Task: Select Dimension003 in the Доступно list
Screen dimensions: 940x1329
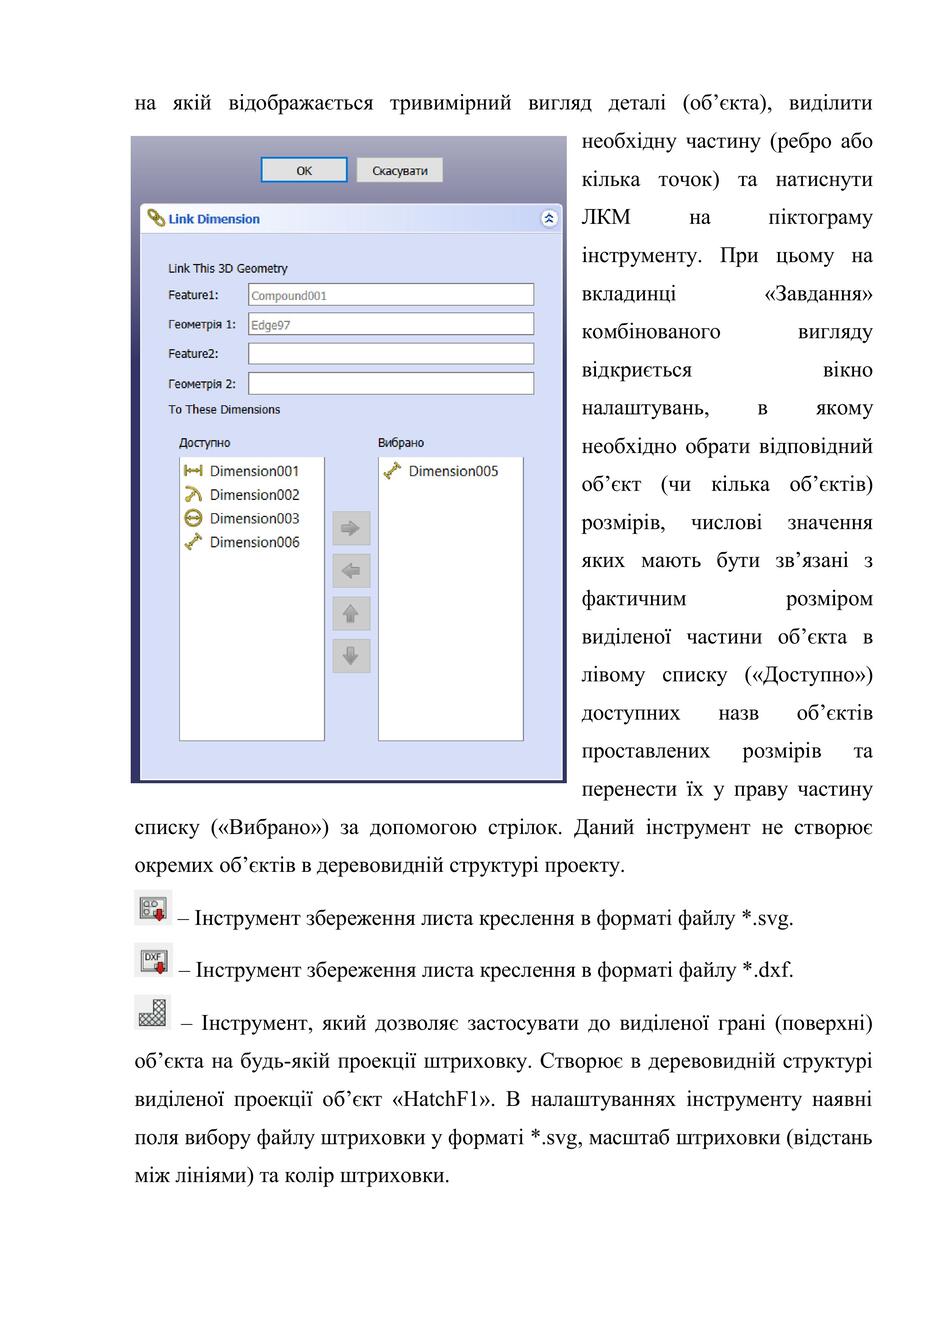Action: pos(252,518)
